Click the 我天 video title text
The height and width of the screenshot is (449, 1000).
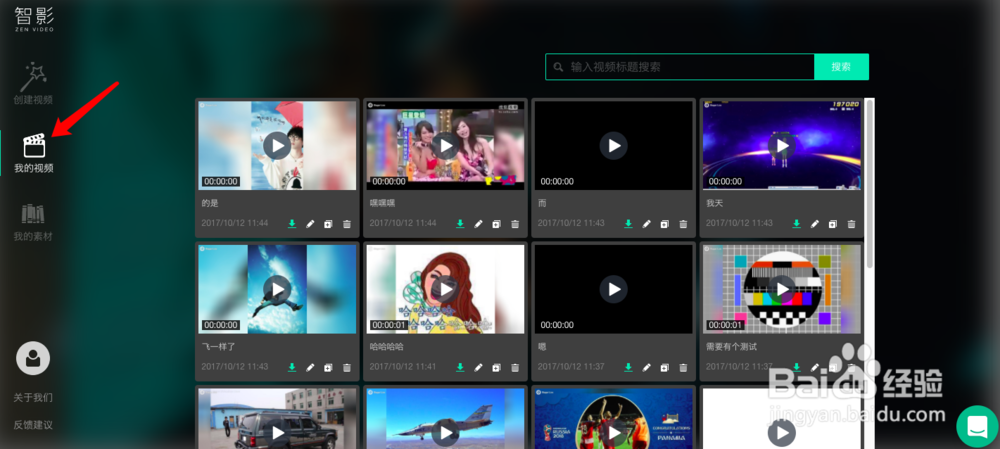[714, 203]
